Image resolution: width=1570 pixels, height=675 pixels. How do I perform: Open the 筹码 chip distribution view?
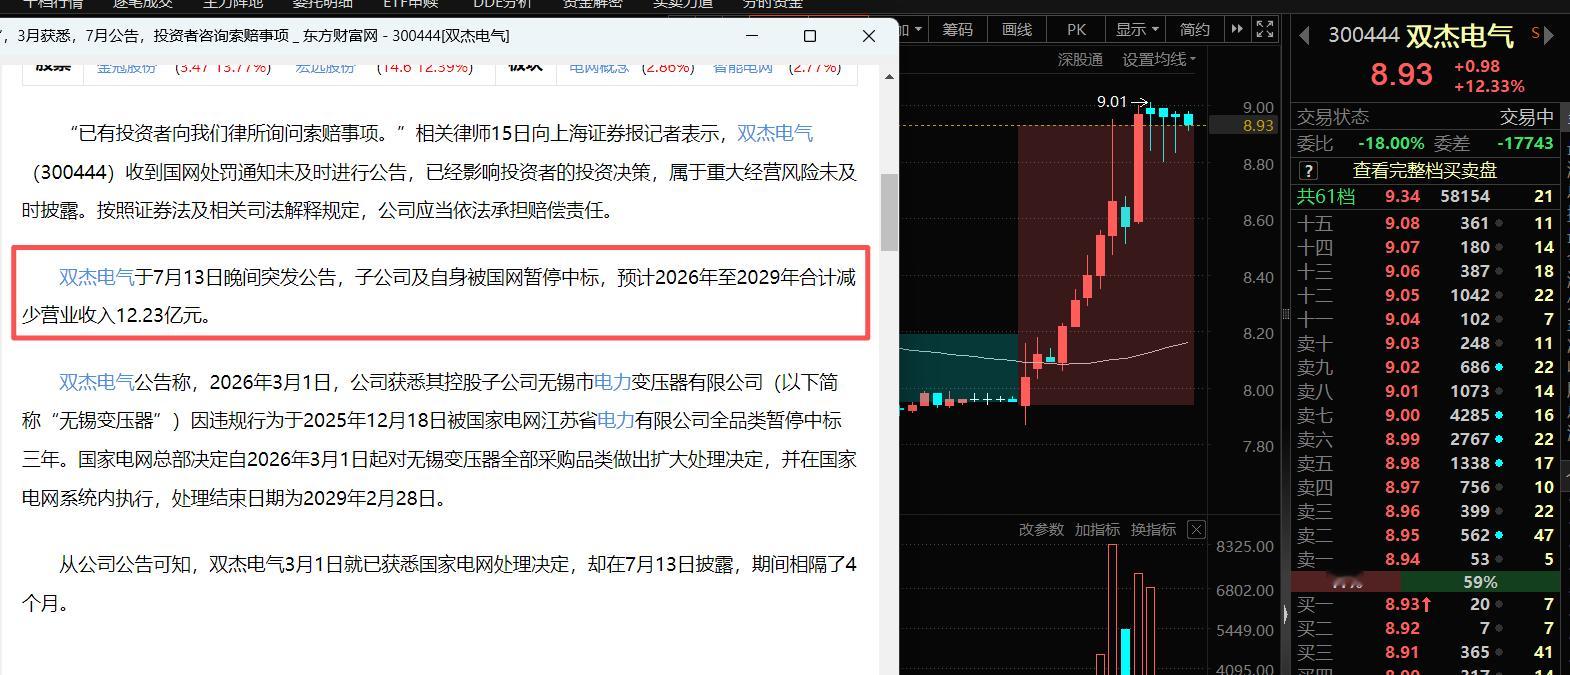(958, 30)
